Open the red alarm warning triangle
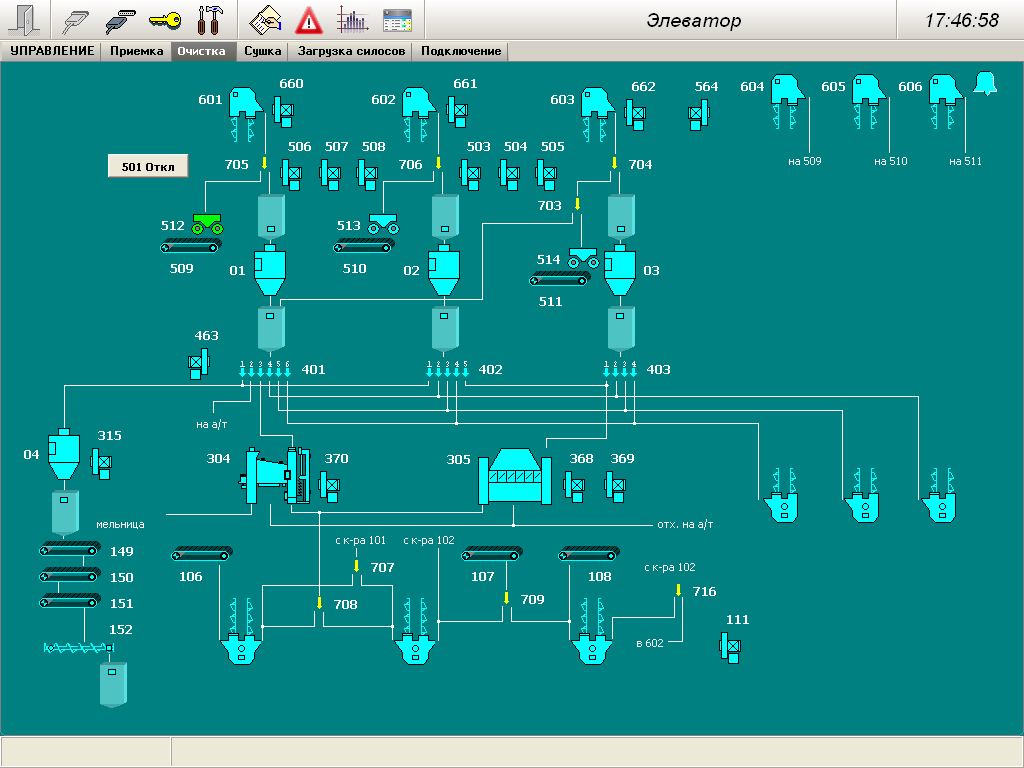This screenshot has width=1024, height=768. tap(309, 19)
